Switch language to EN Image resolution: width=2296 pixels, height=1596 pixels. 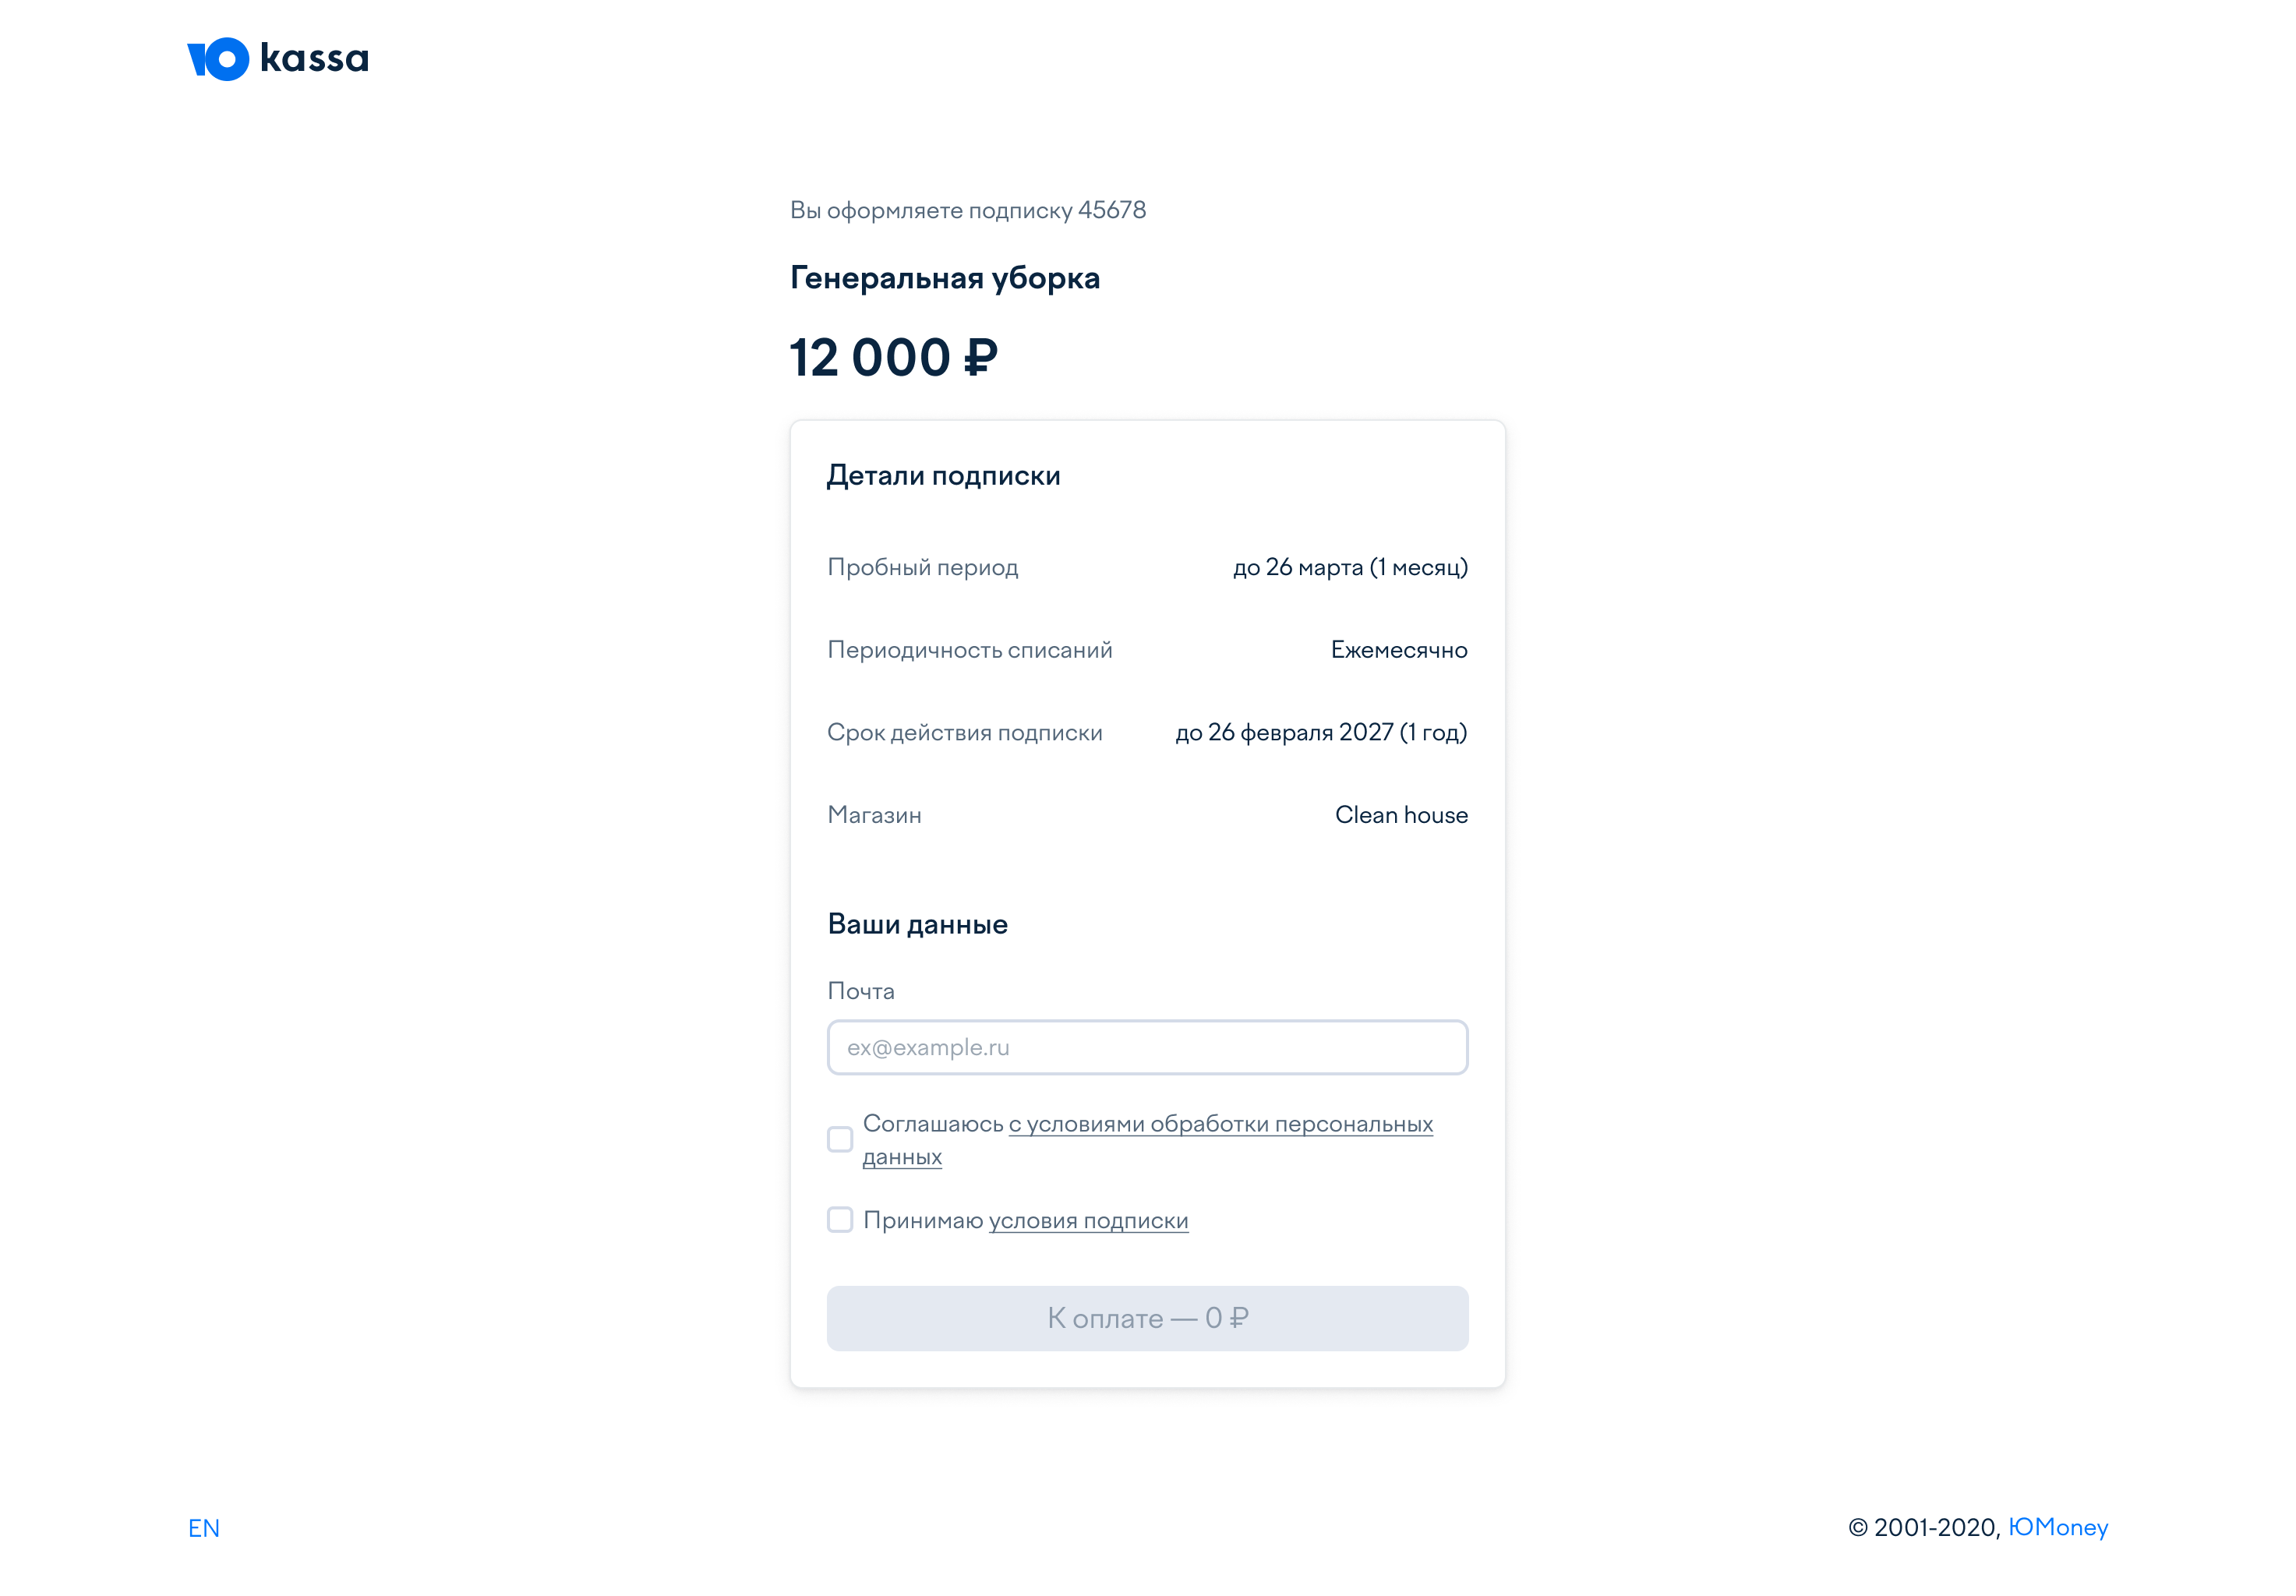pyautogui.click(x=204, y=1528)
